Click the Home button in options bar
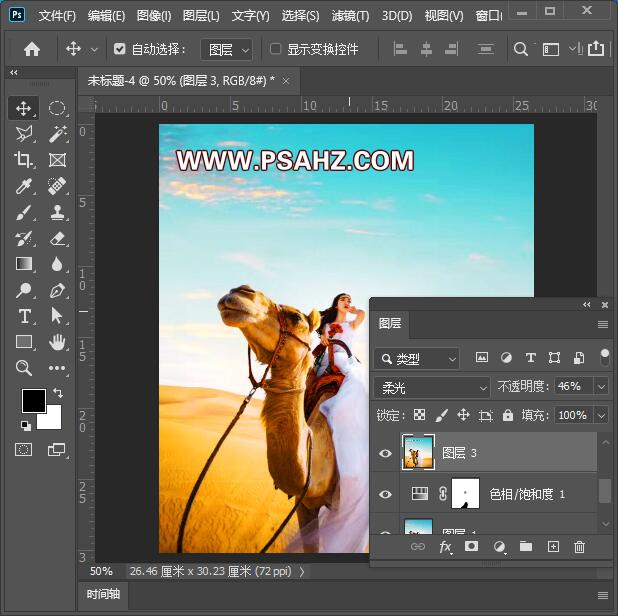This screenshot has height=616, width=618. coord(32,49)
